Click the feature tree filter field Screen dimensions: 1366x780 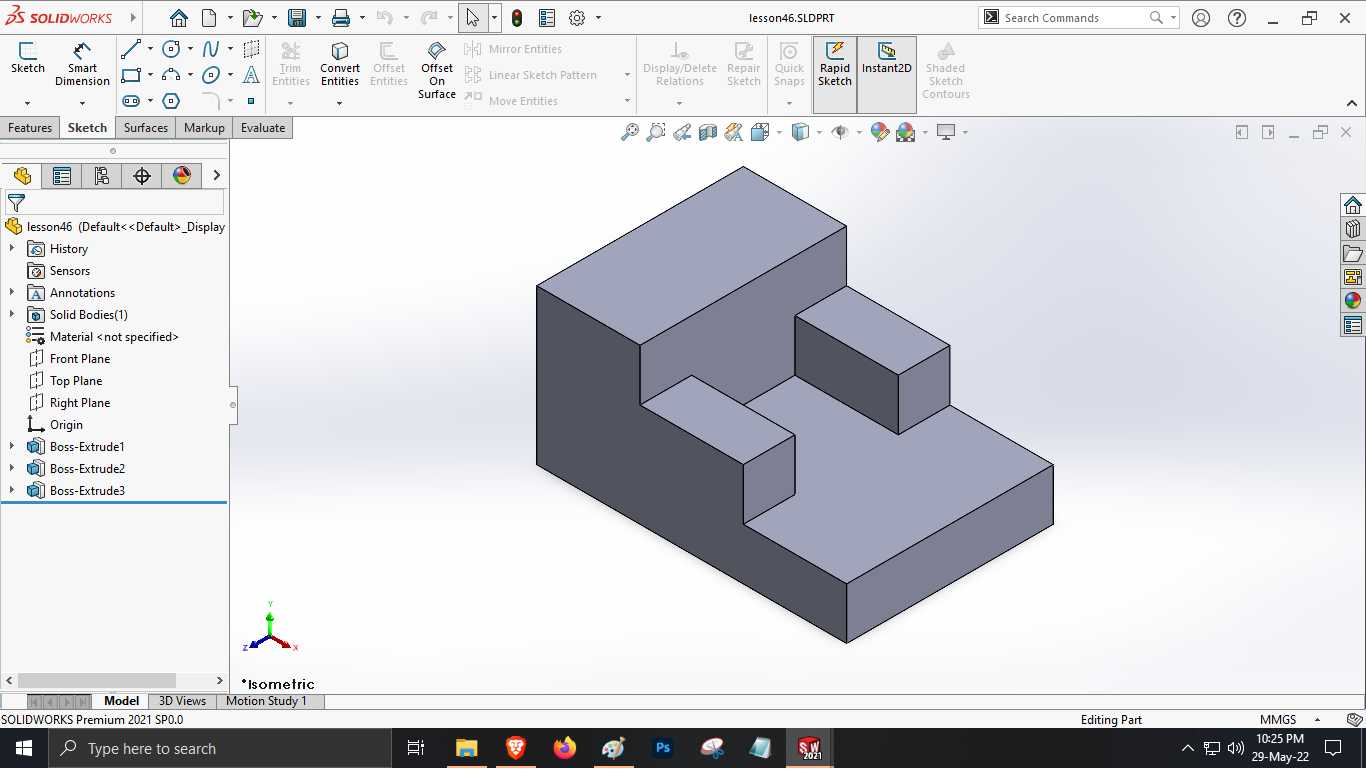coord(115,203)
